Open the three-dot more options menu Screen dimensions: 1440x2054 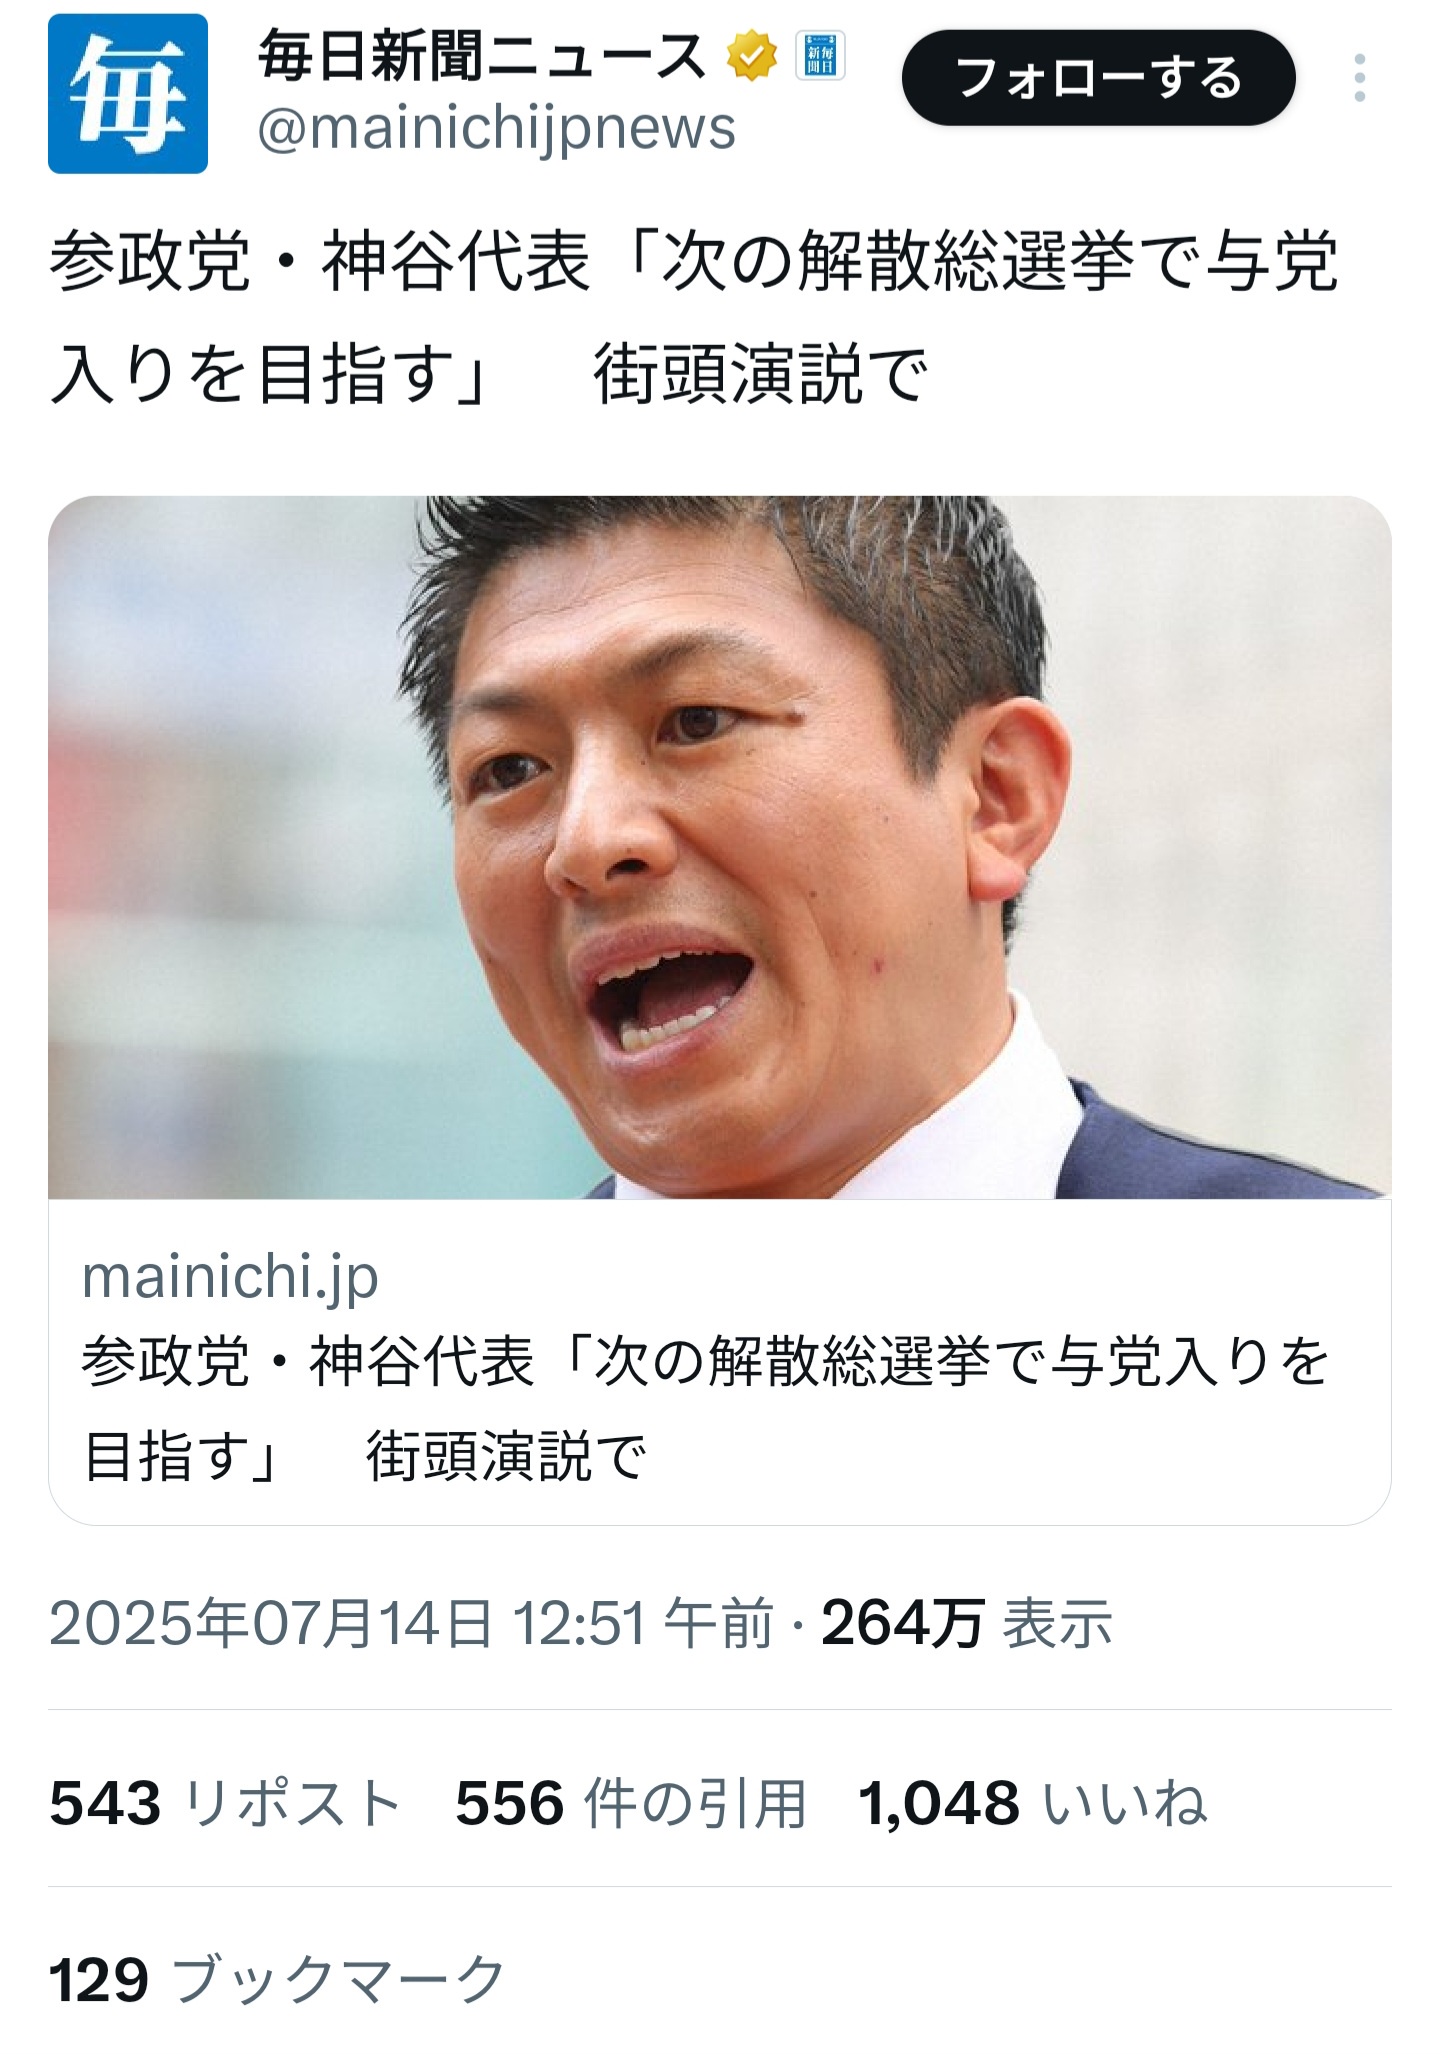coord(1359,78)
